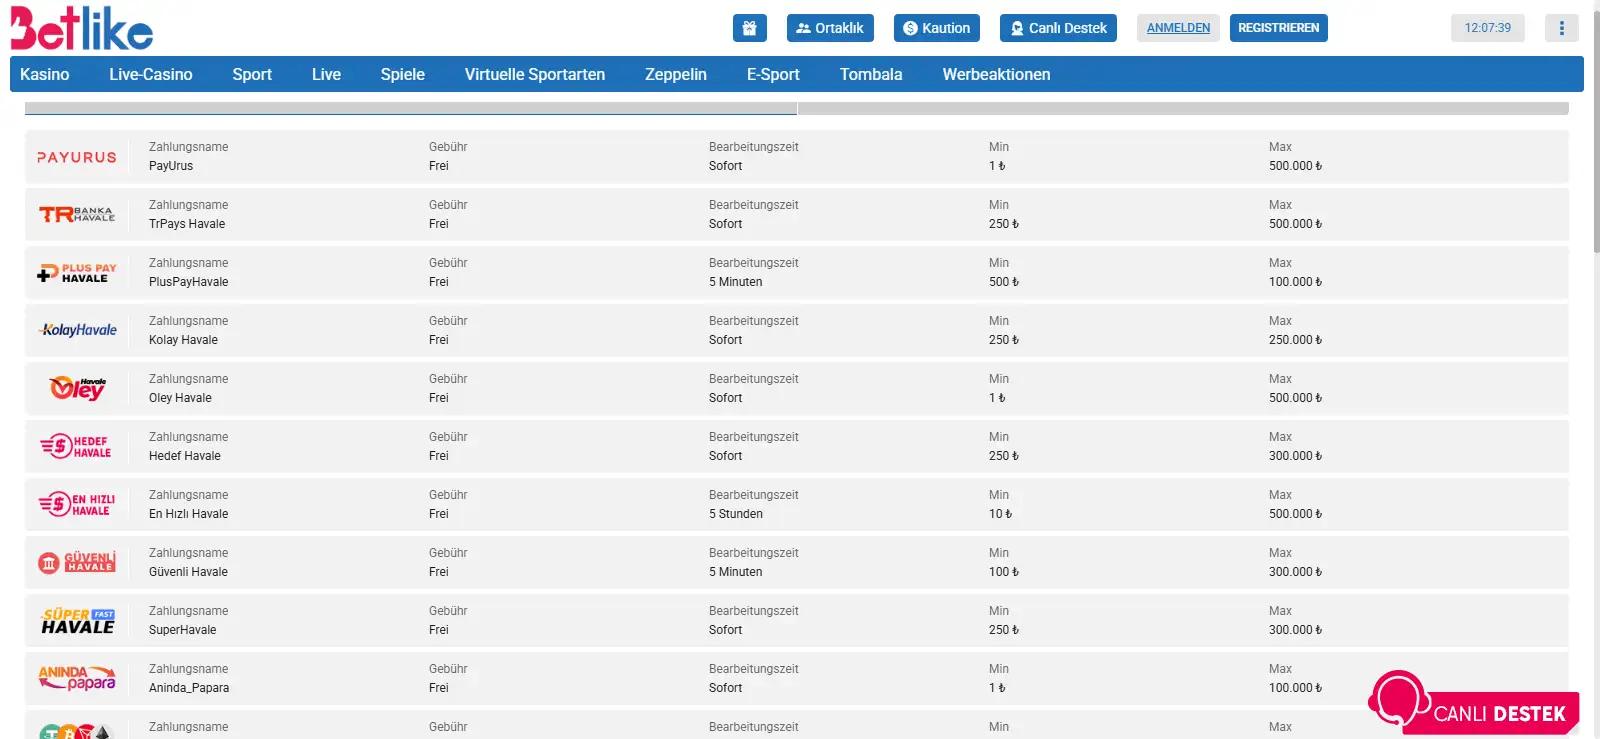The image size is (1600, 739).
Task: Select the Oley Havale logo
Action: tap(77, 388)
